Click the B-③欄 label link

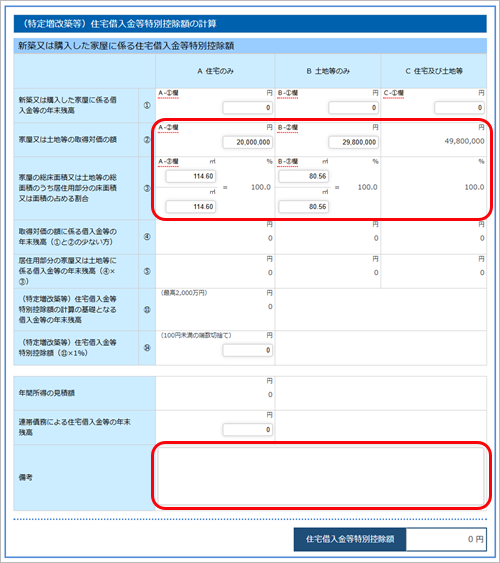(x=288, y=162)
